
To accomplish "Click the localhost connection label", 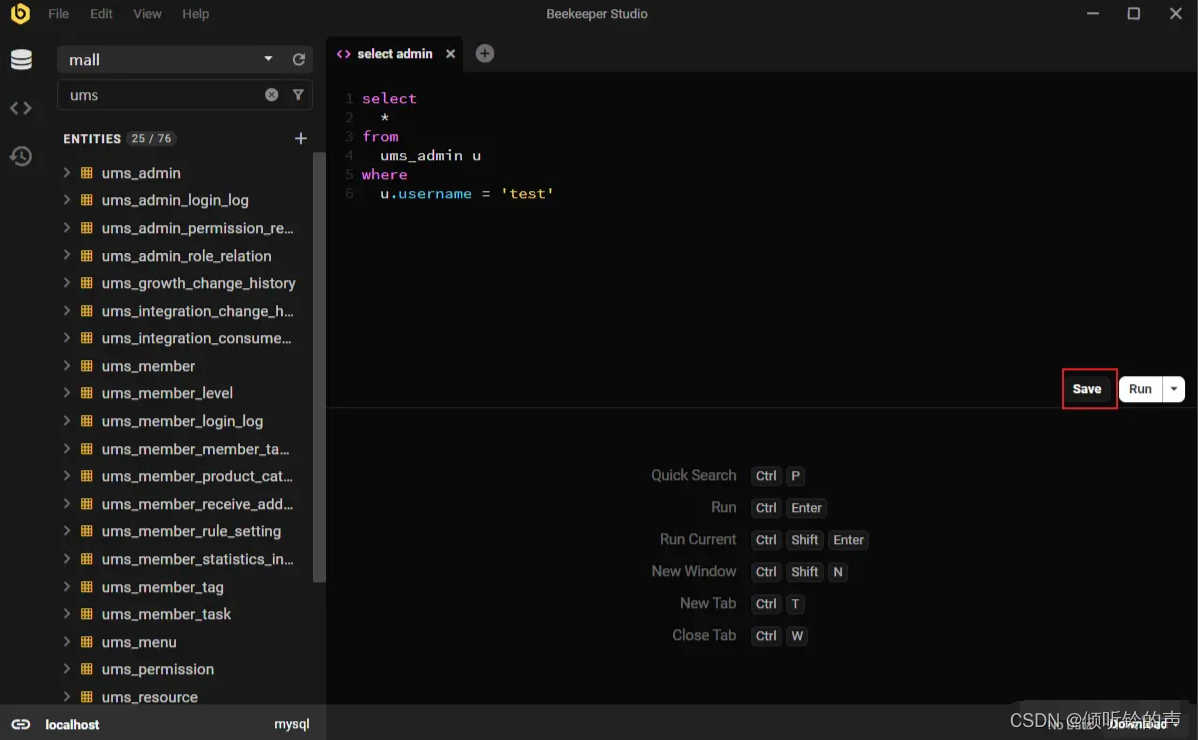I will 72,724.
